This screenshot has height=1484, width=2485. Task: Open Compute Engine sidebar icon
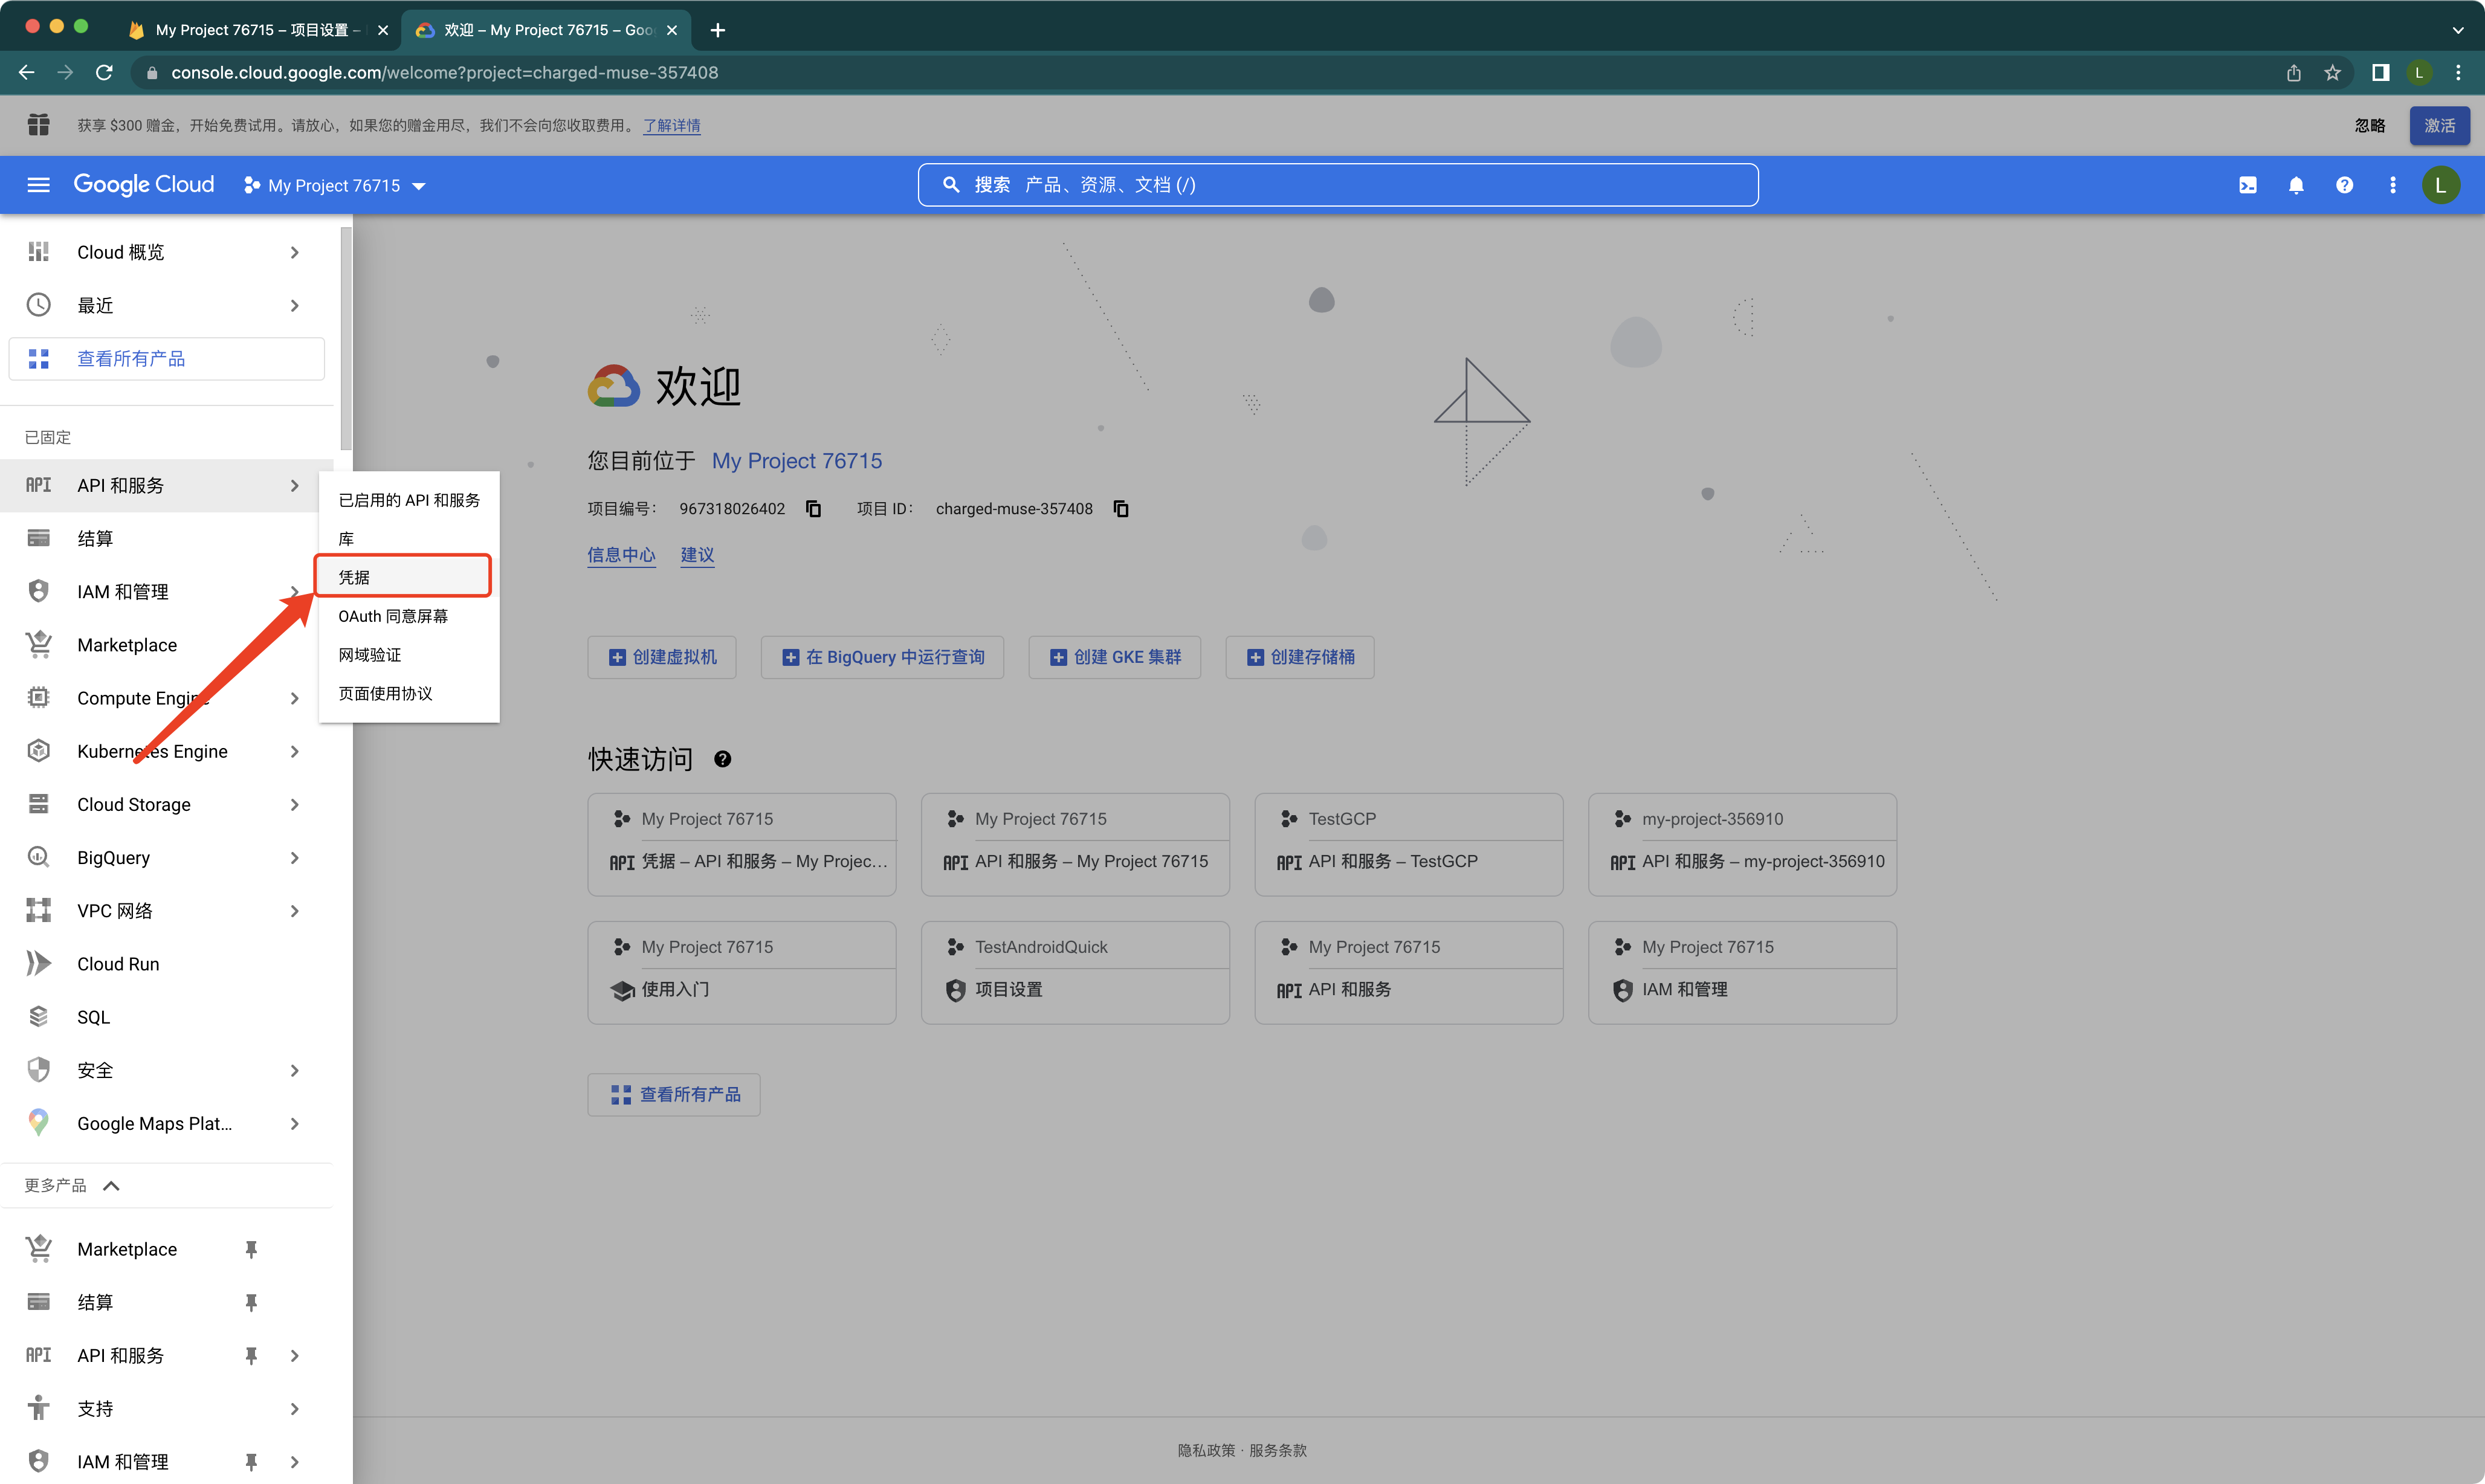point(39,698)
